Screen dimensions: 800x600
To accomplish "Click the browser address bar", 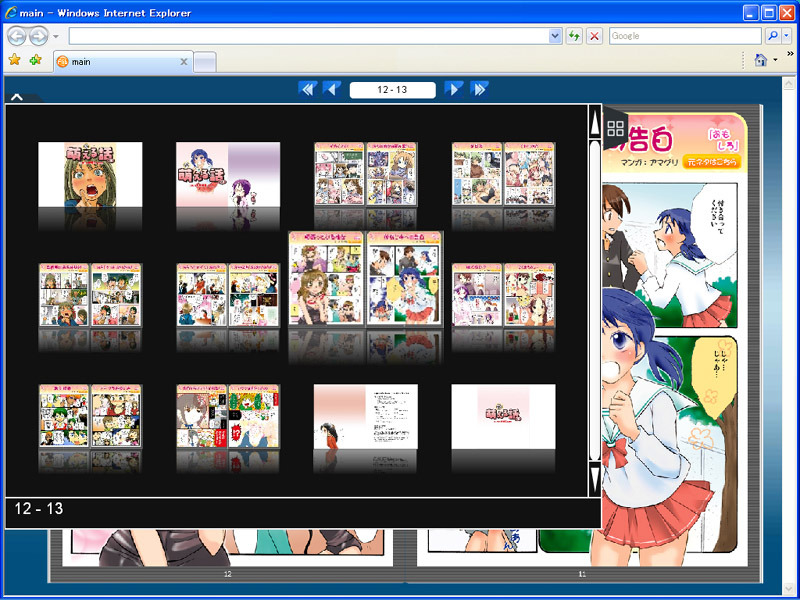I will [309, 36].
